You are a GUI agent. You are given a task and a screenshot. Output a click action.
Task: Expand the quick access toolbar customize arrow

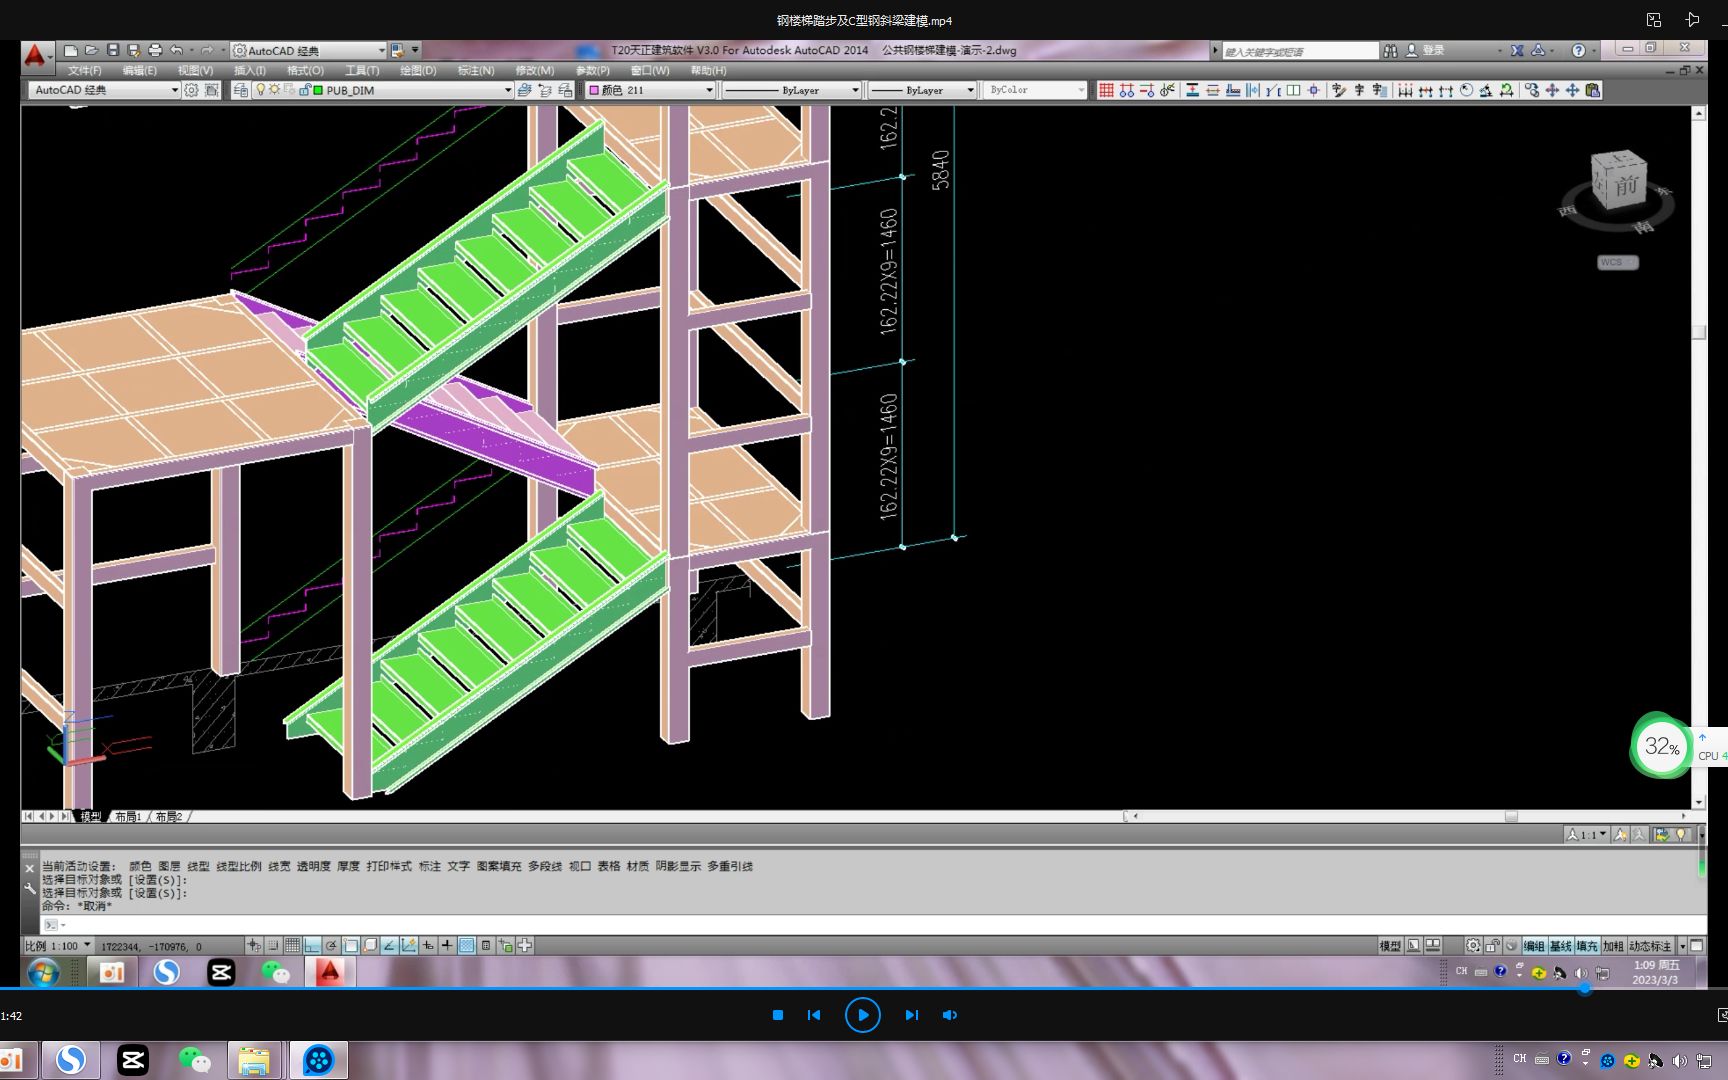[x=415, y=50]
